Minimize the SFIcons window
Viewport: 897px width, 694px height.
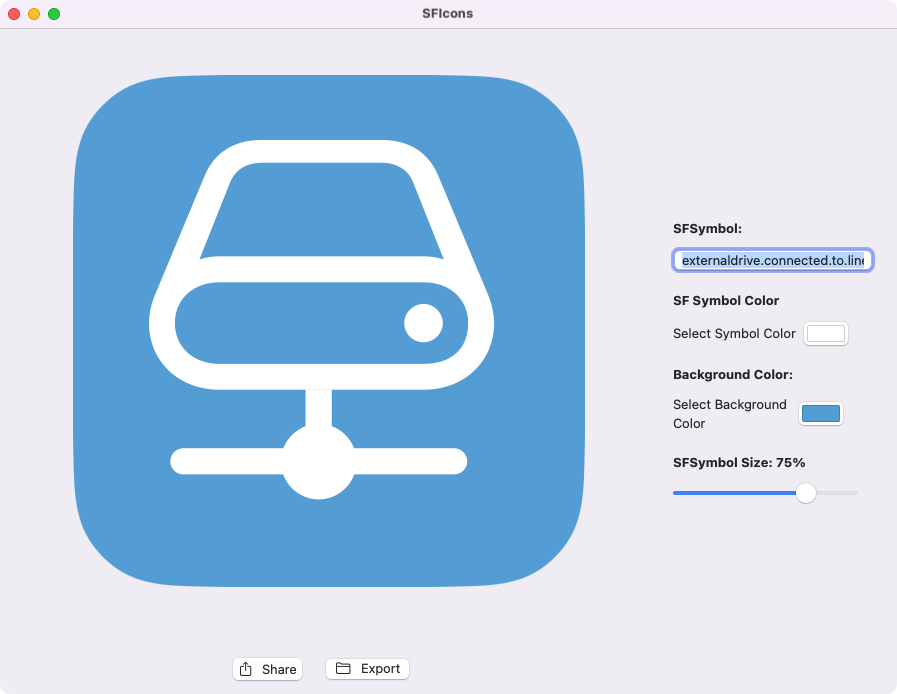[x=34, y=14]
